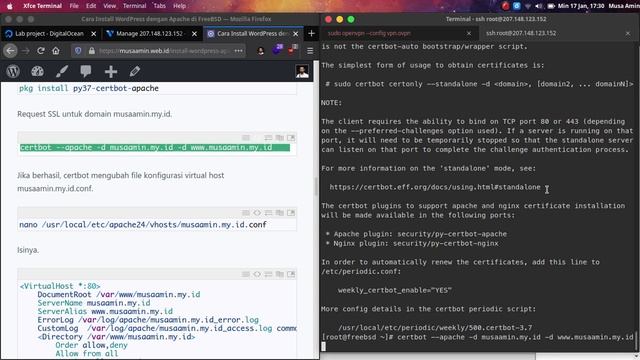Image resolution: width=640 pixels, height=360 pixels.
Task: Click the tracking protection shield icon
Action: click(78, 51)
